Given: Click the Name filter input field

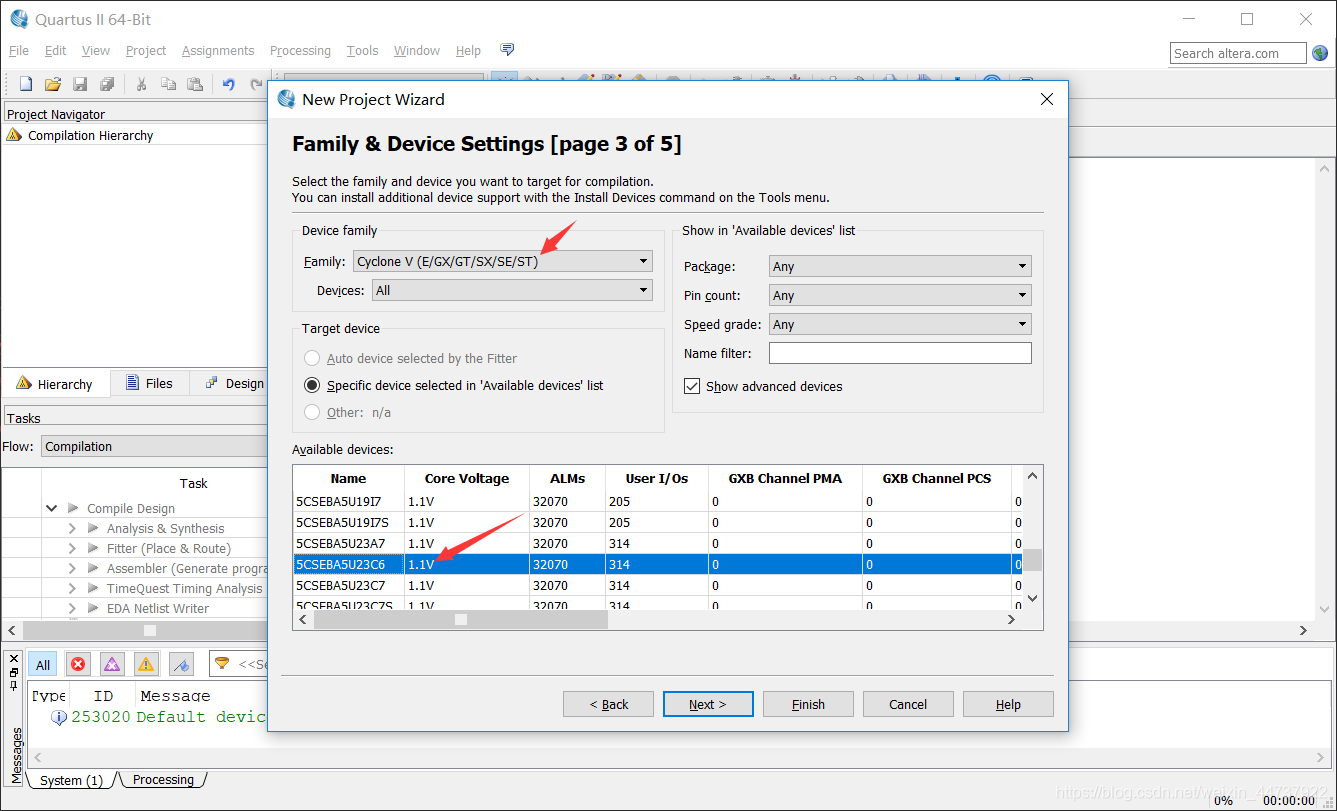Looking at the screenshot, I should (x=900, y=353).
